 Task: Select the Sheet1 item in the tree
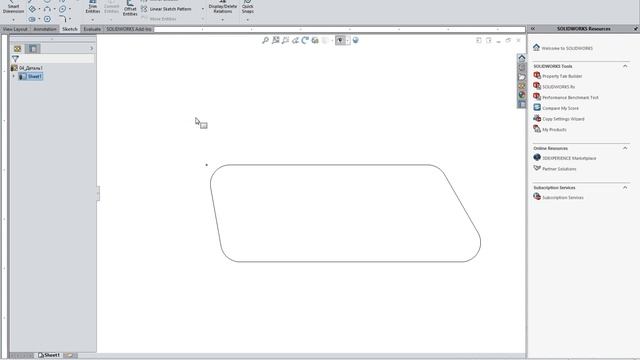(x=31, y=76)
